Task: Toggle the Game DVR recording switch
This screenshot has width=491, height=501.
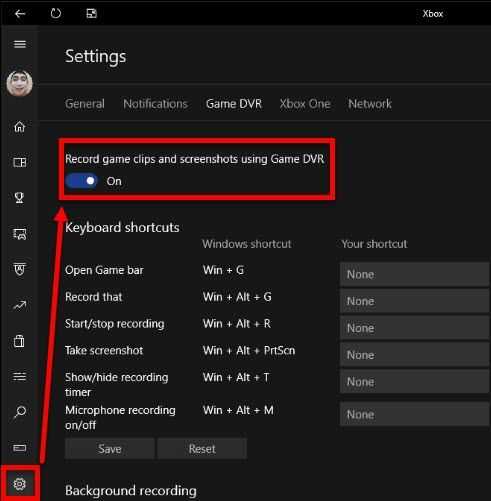Action: point(82,181)
